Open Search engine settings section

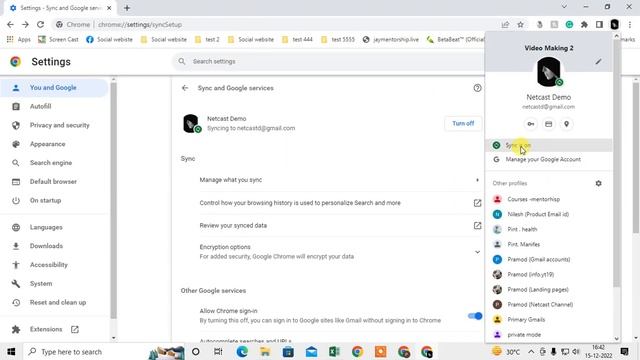tap(54, 163)
